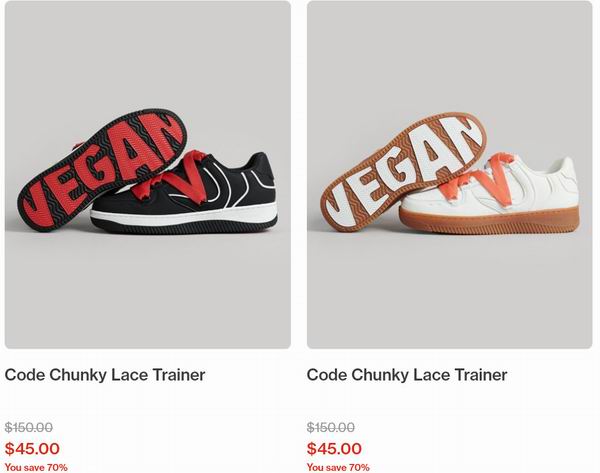
Task: Click the white midsole of the black trainer
Action: click(x=184, y=214)
